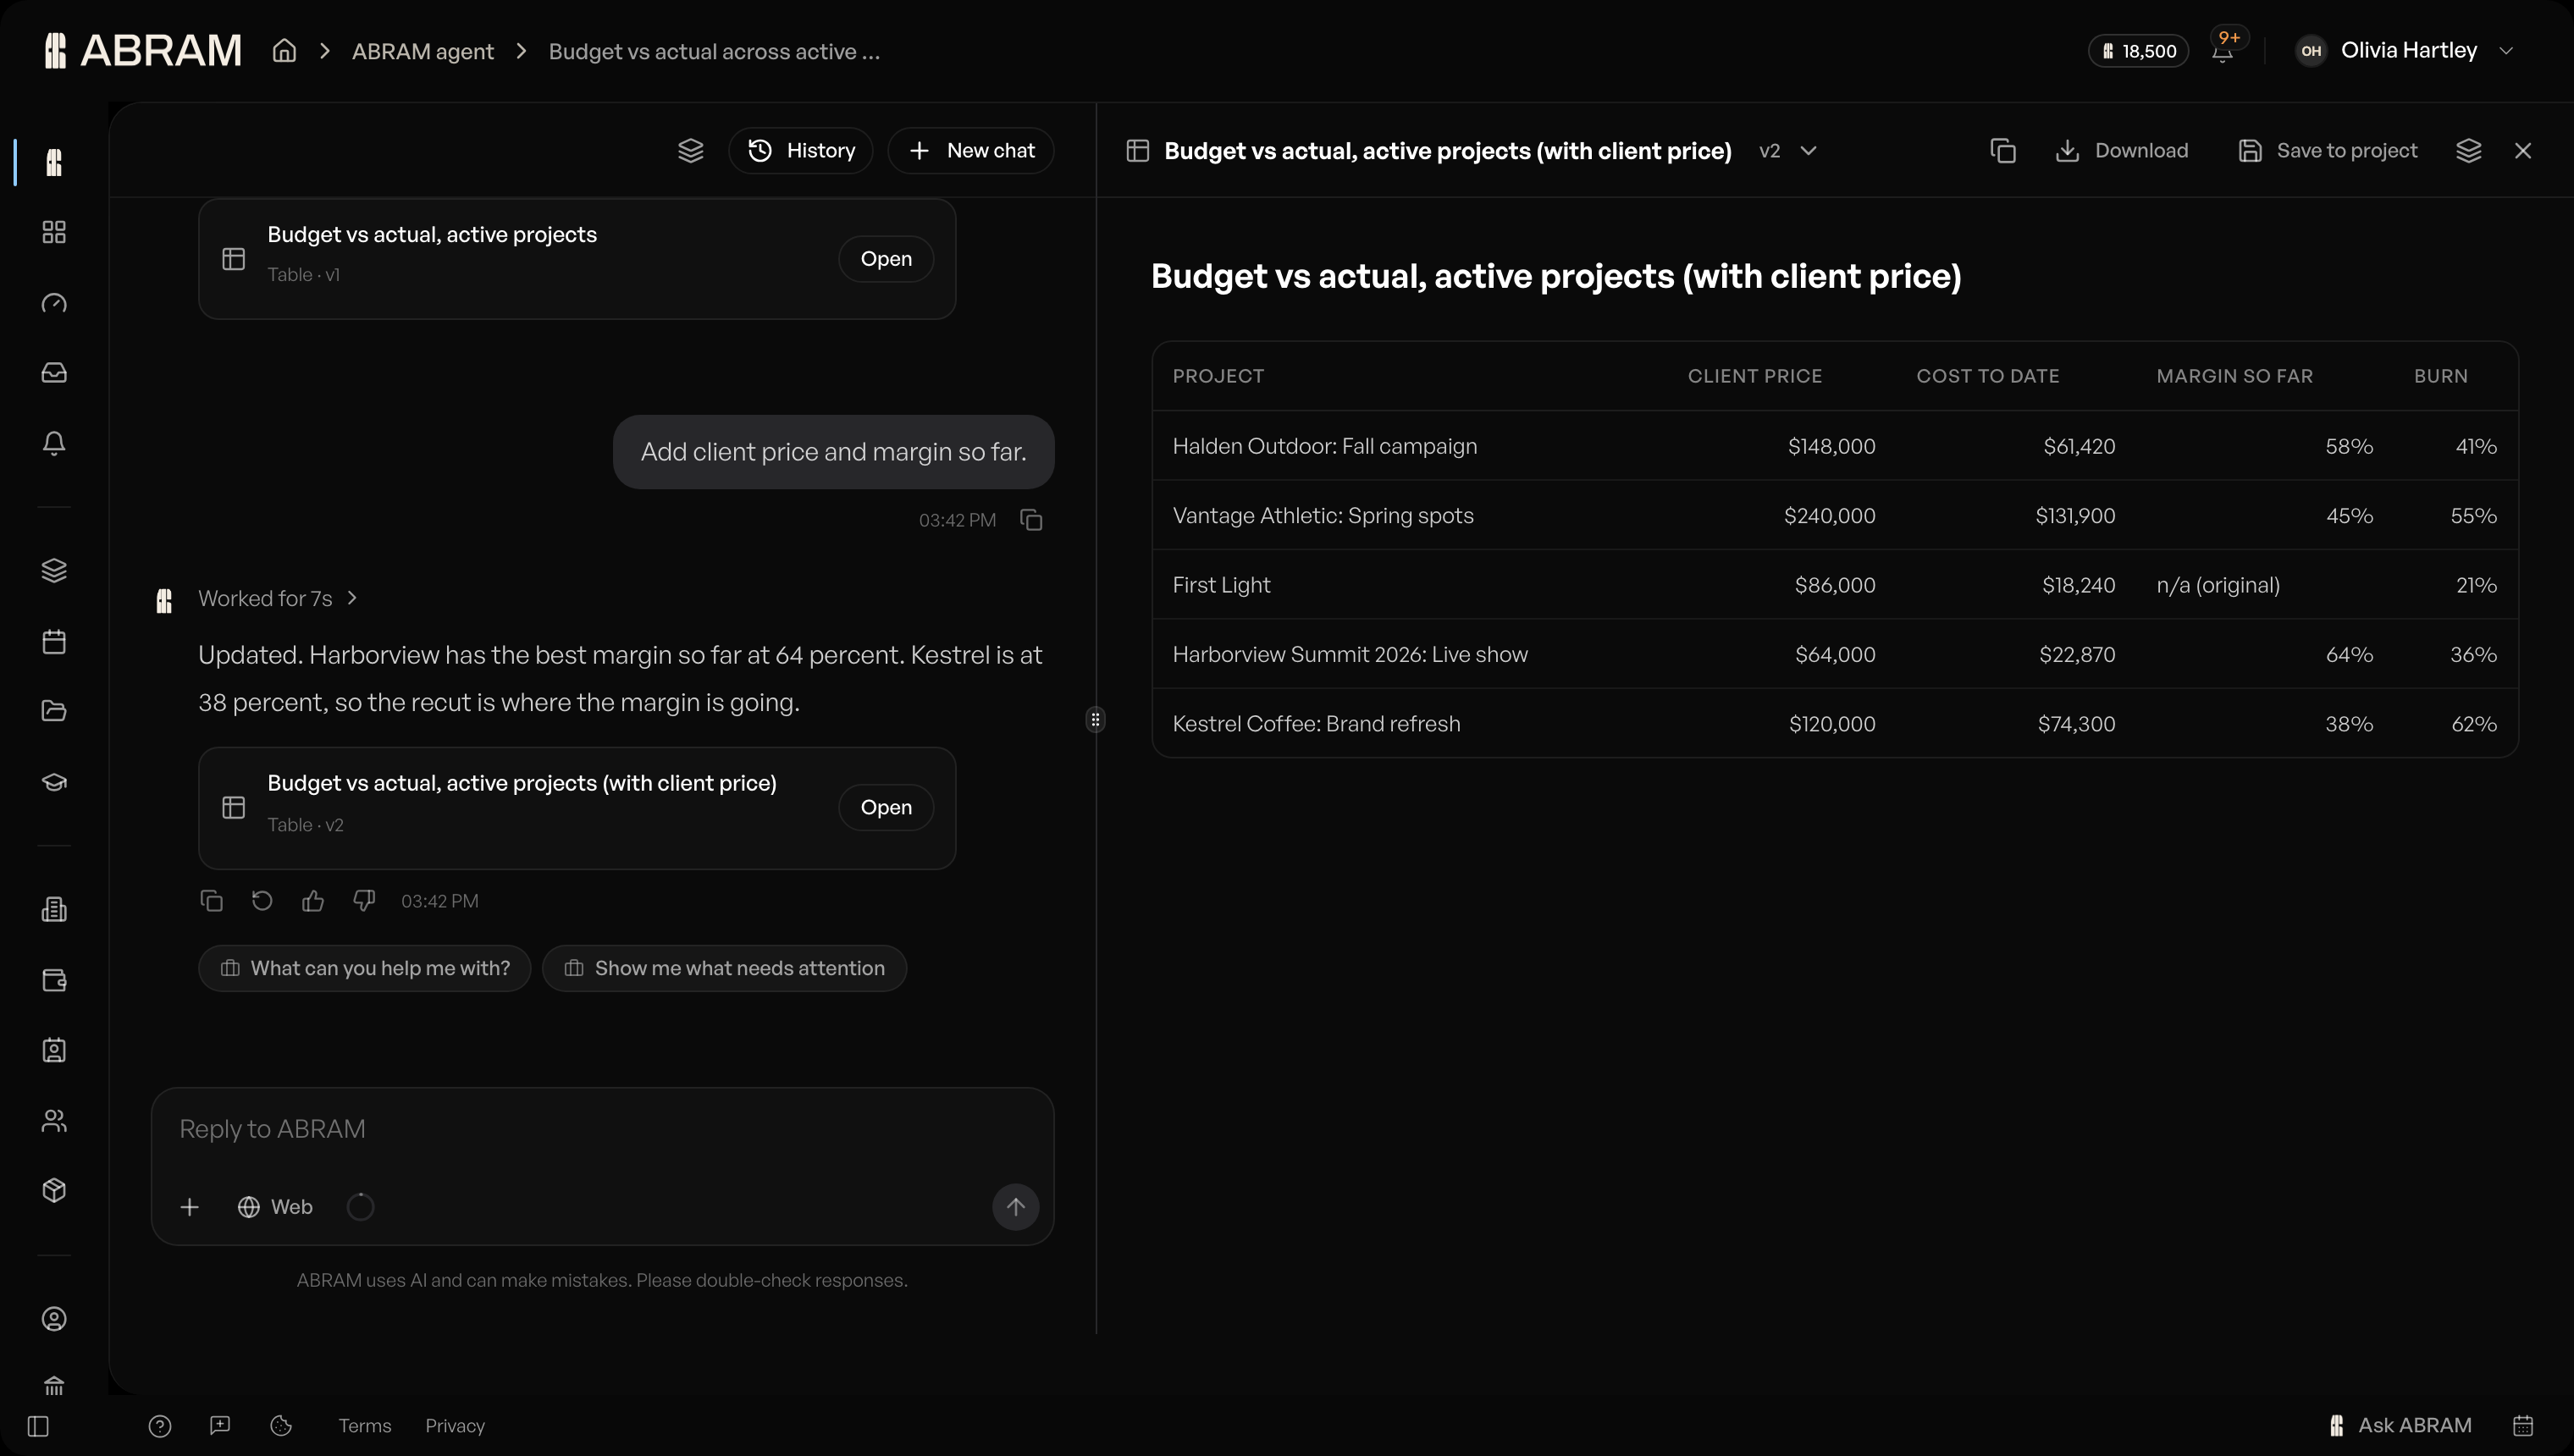
Task: Click the panel resize handle between panes
Action: point(1095,720)
